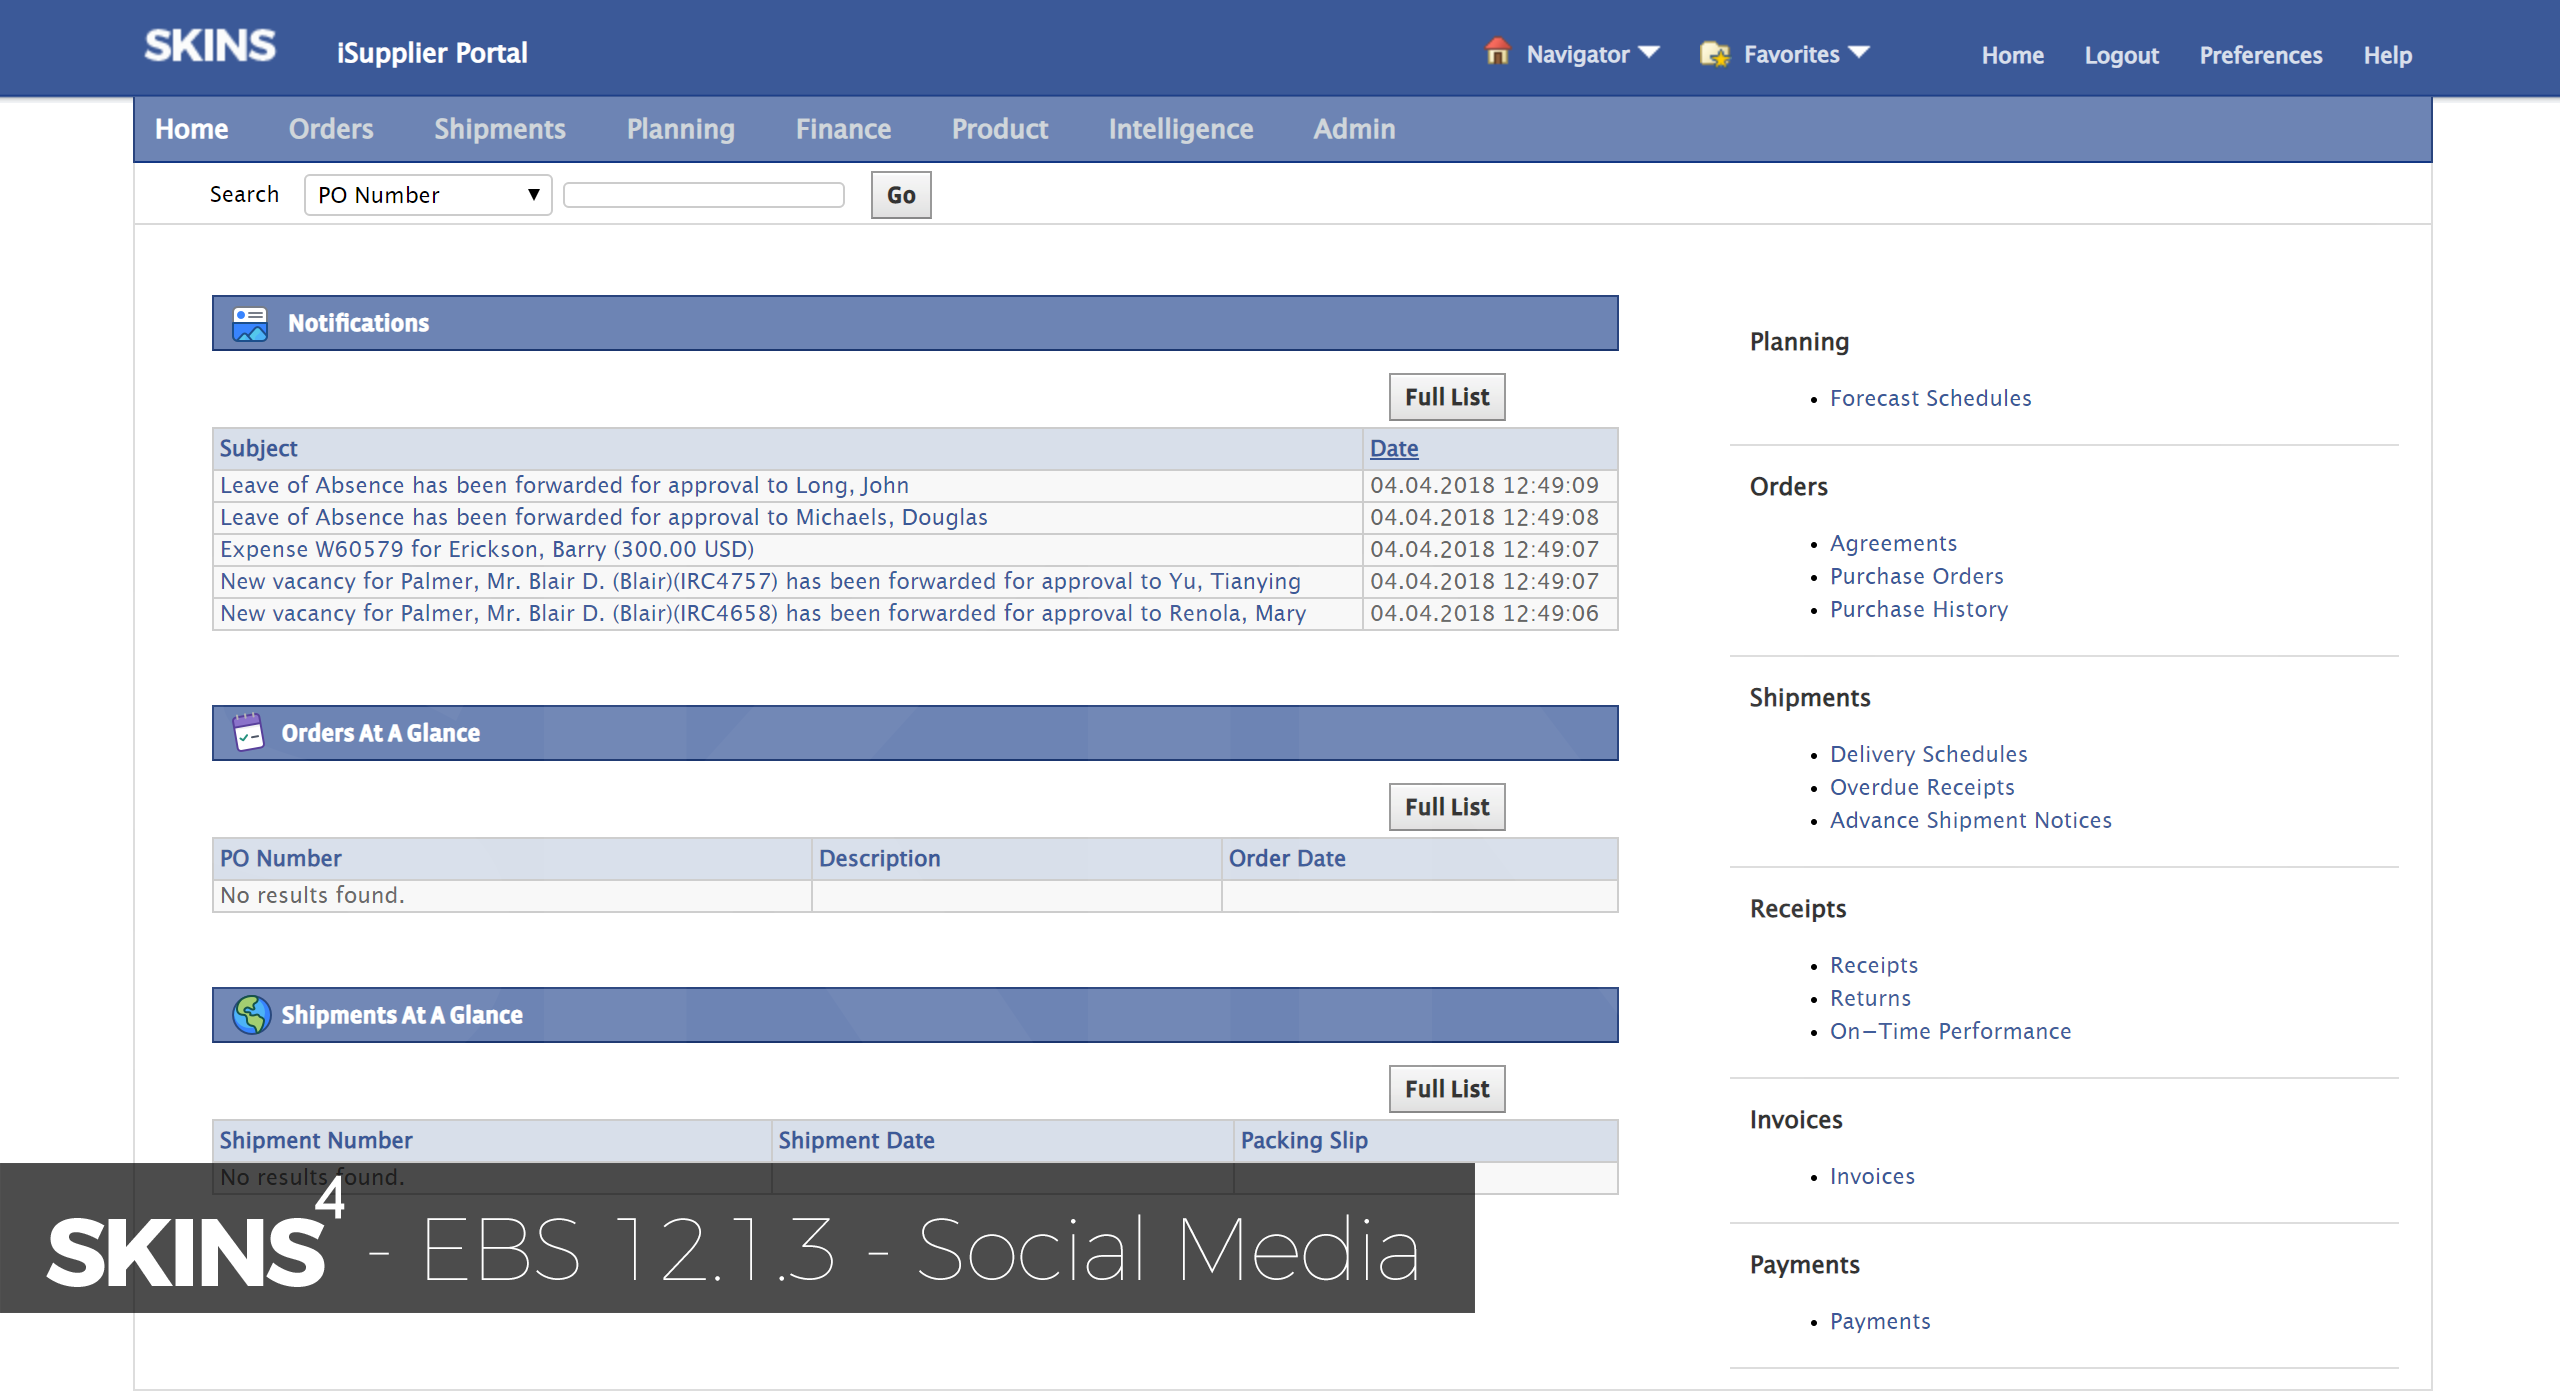Image resolution: width=2560 pixels, height=1400 pixels.
Task: Open the Shipments tab
Action: click(x=500, y=129)
